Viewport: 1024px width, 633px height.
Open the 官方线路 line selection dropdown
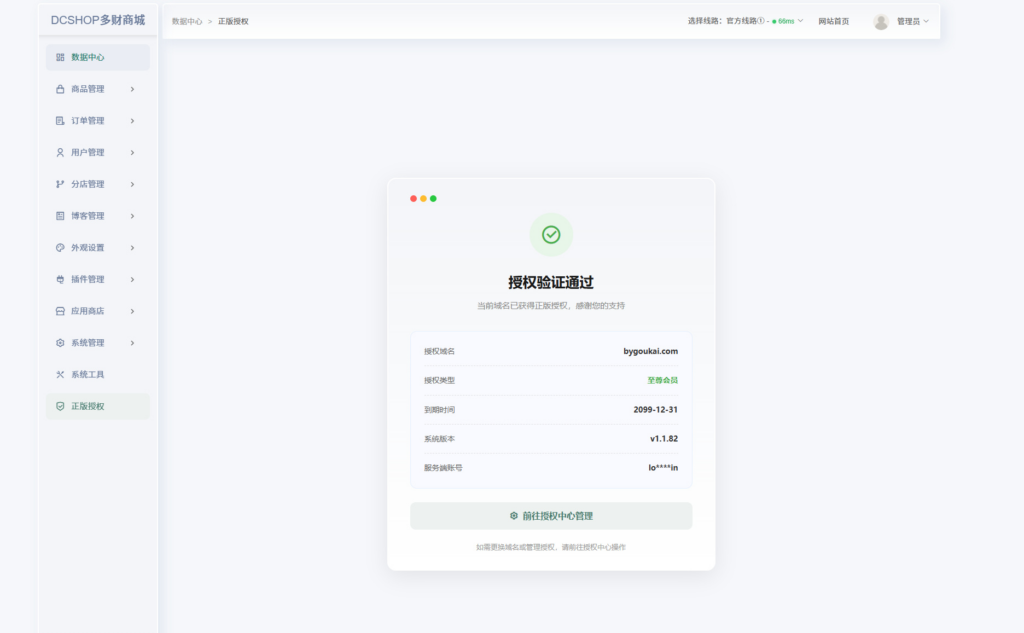tap(745, 21)
